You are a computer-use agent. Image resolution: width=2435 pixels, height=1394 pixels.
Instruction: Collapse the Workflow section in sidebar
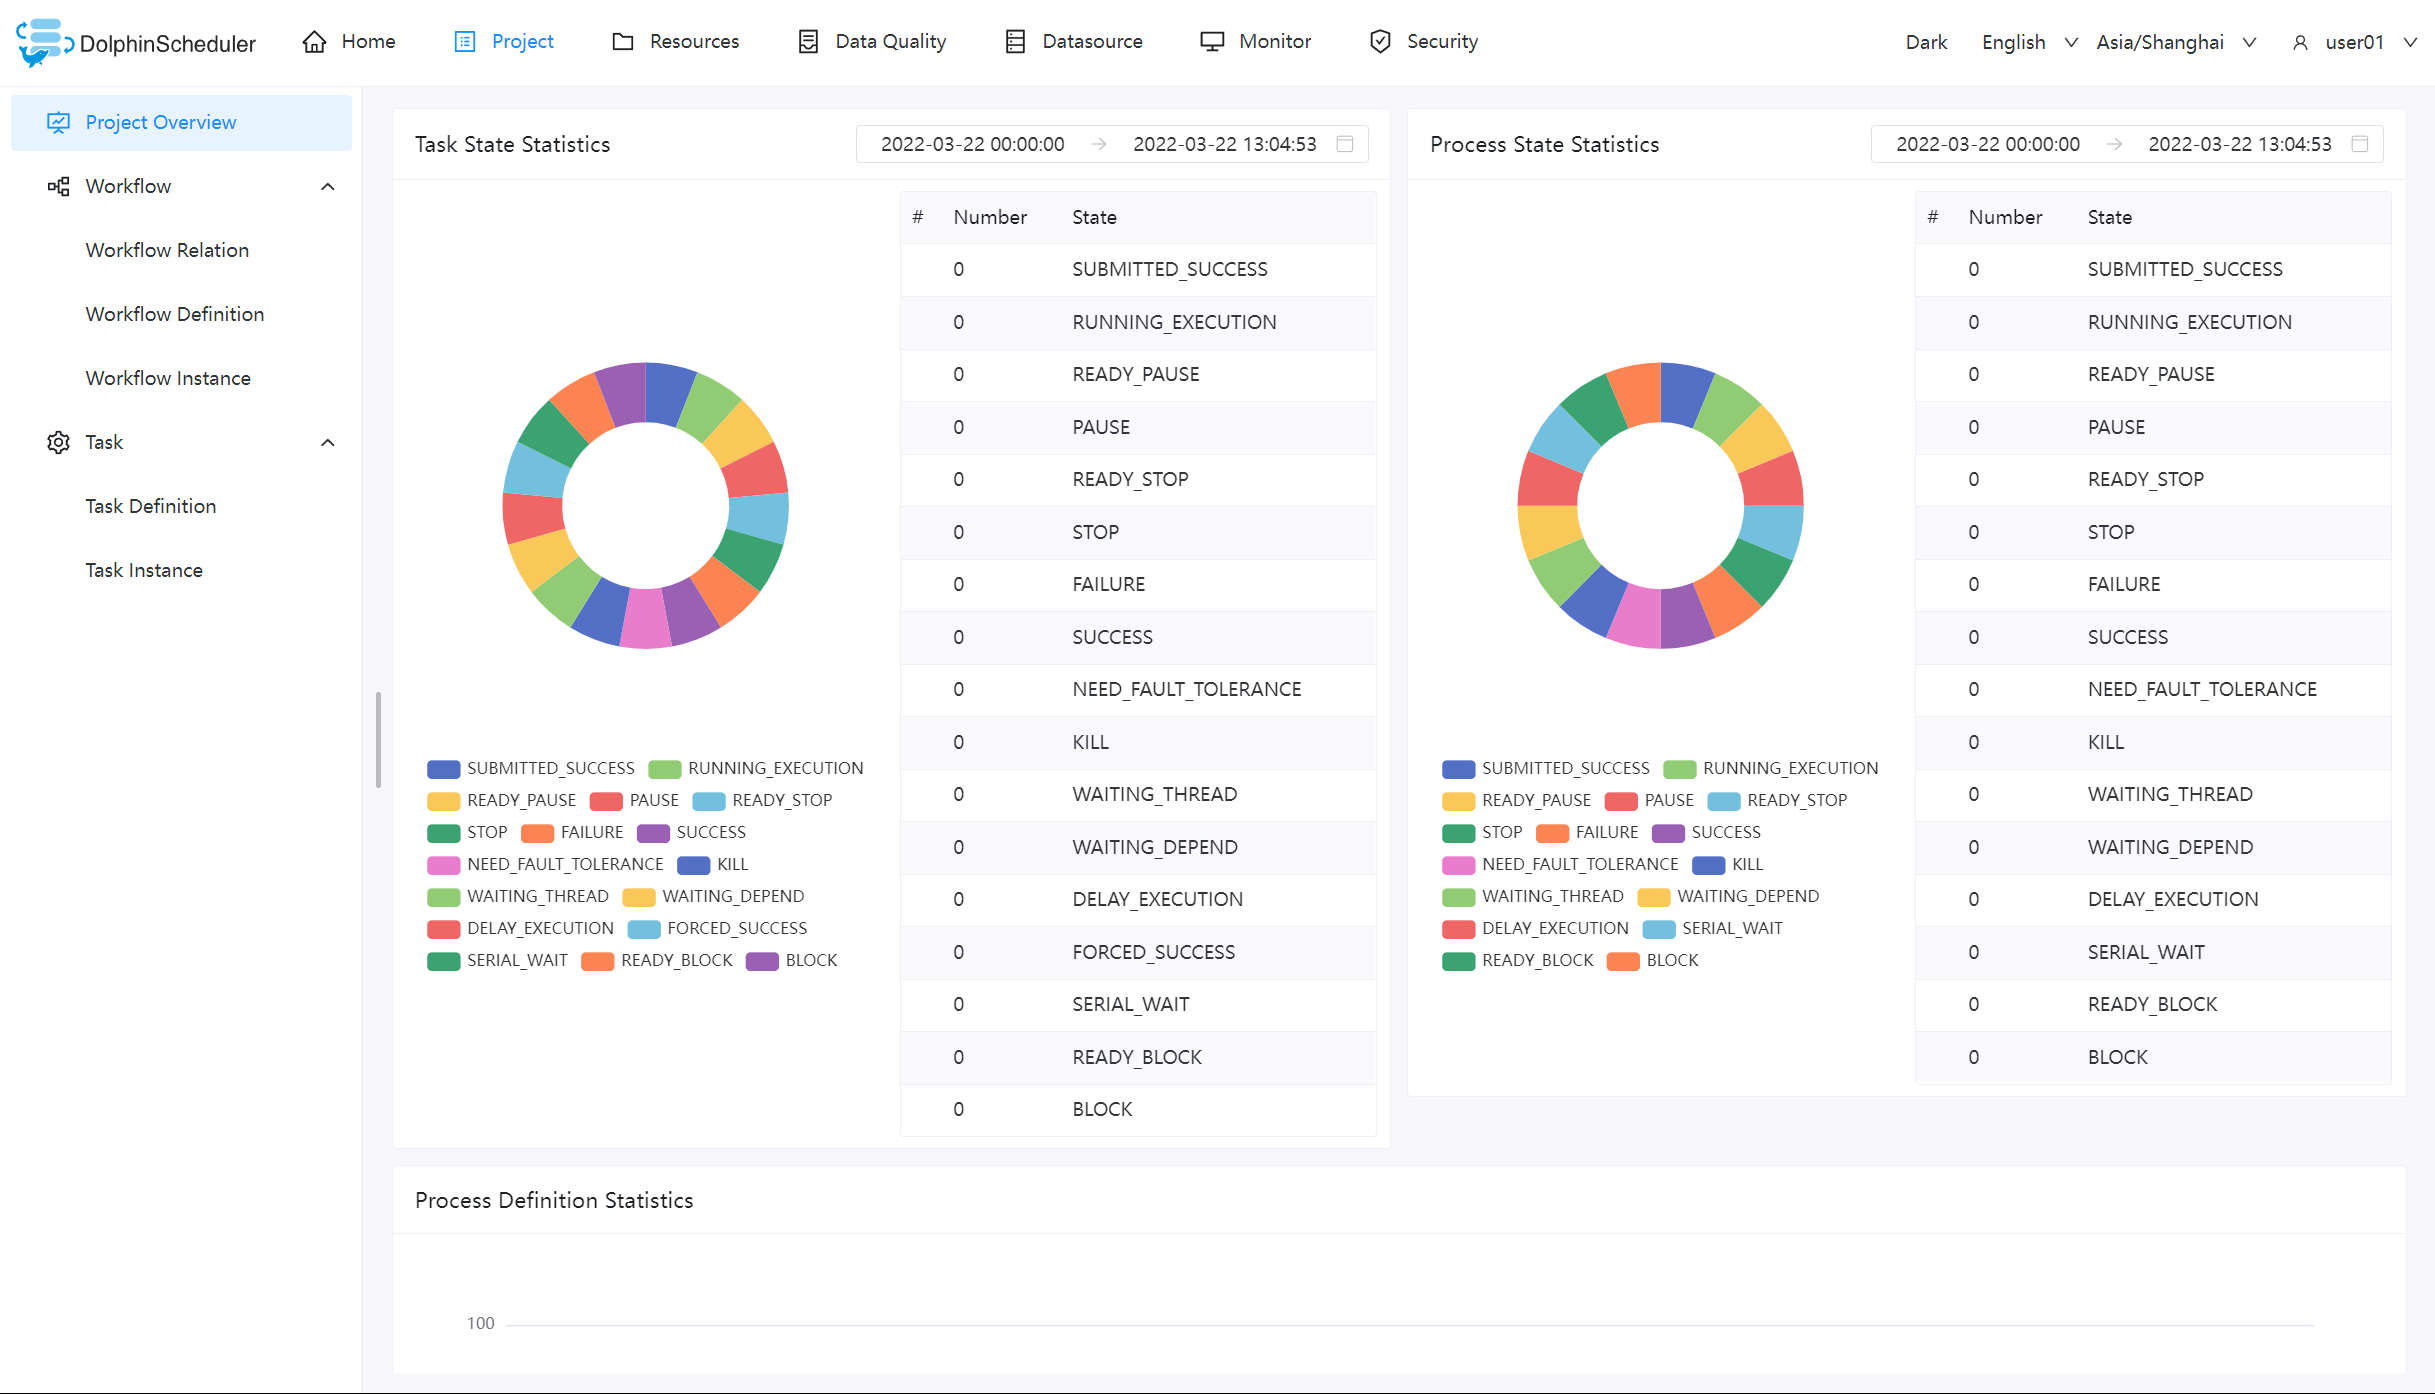click(x=328, y=186)
